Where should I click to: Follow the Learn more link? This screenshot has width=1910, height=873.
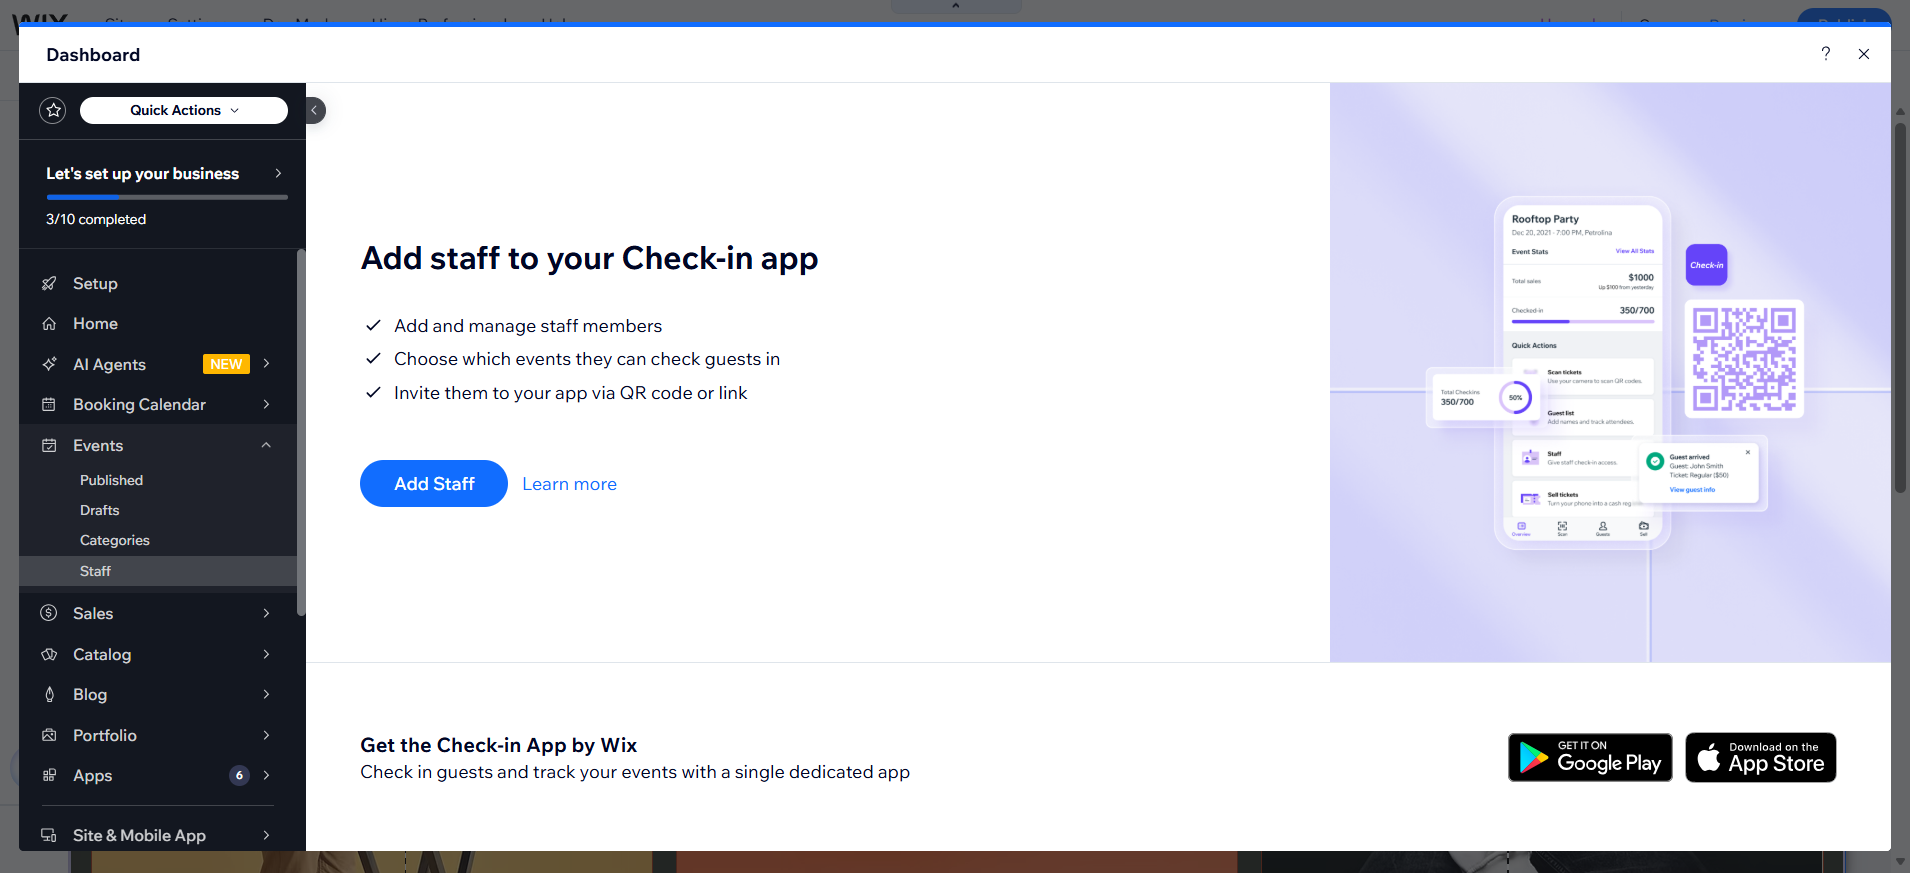pos(569,484)
